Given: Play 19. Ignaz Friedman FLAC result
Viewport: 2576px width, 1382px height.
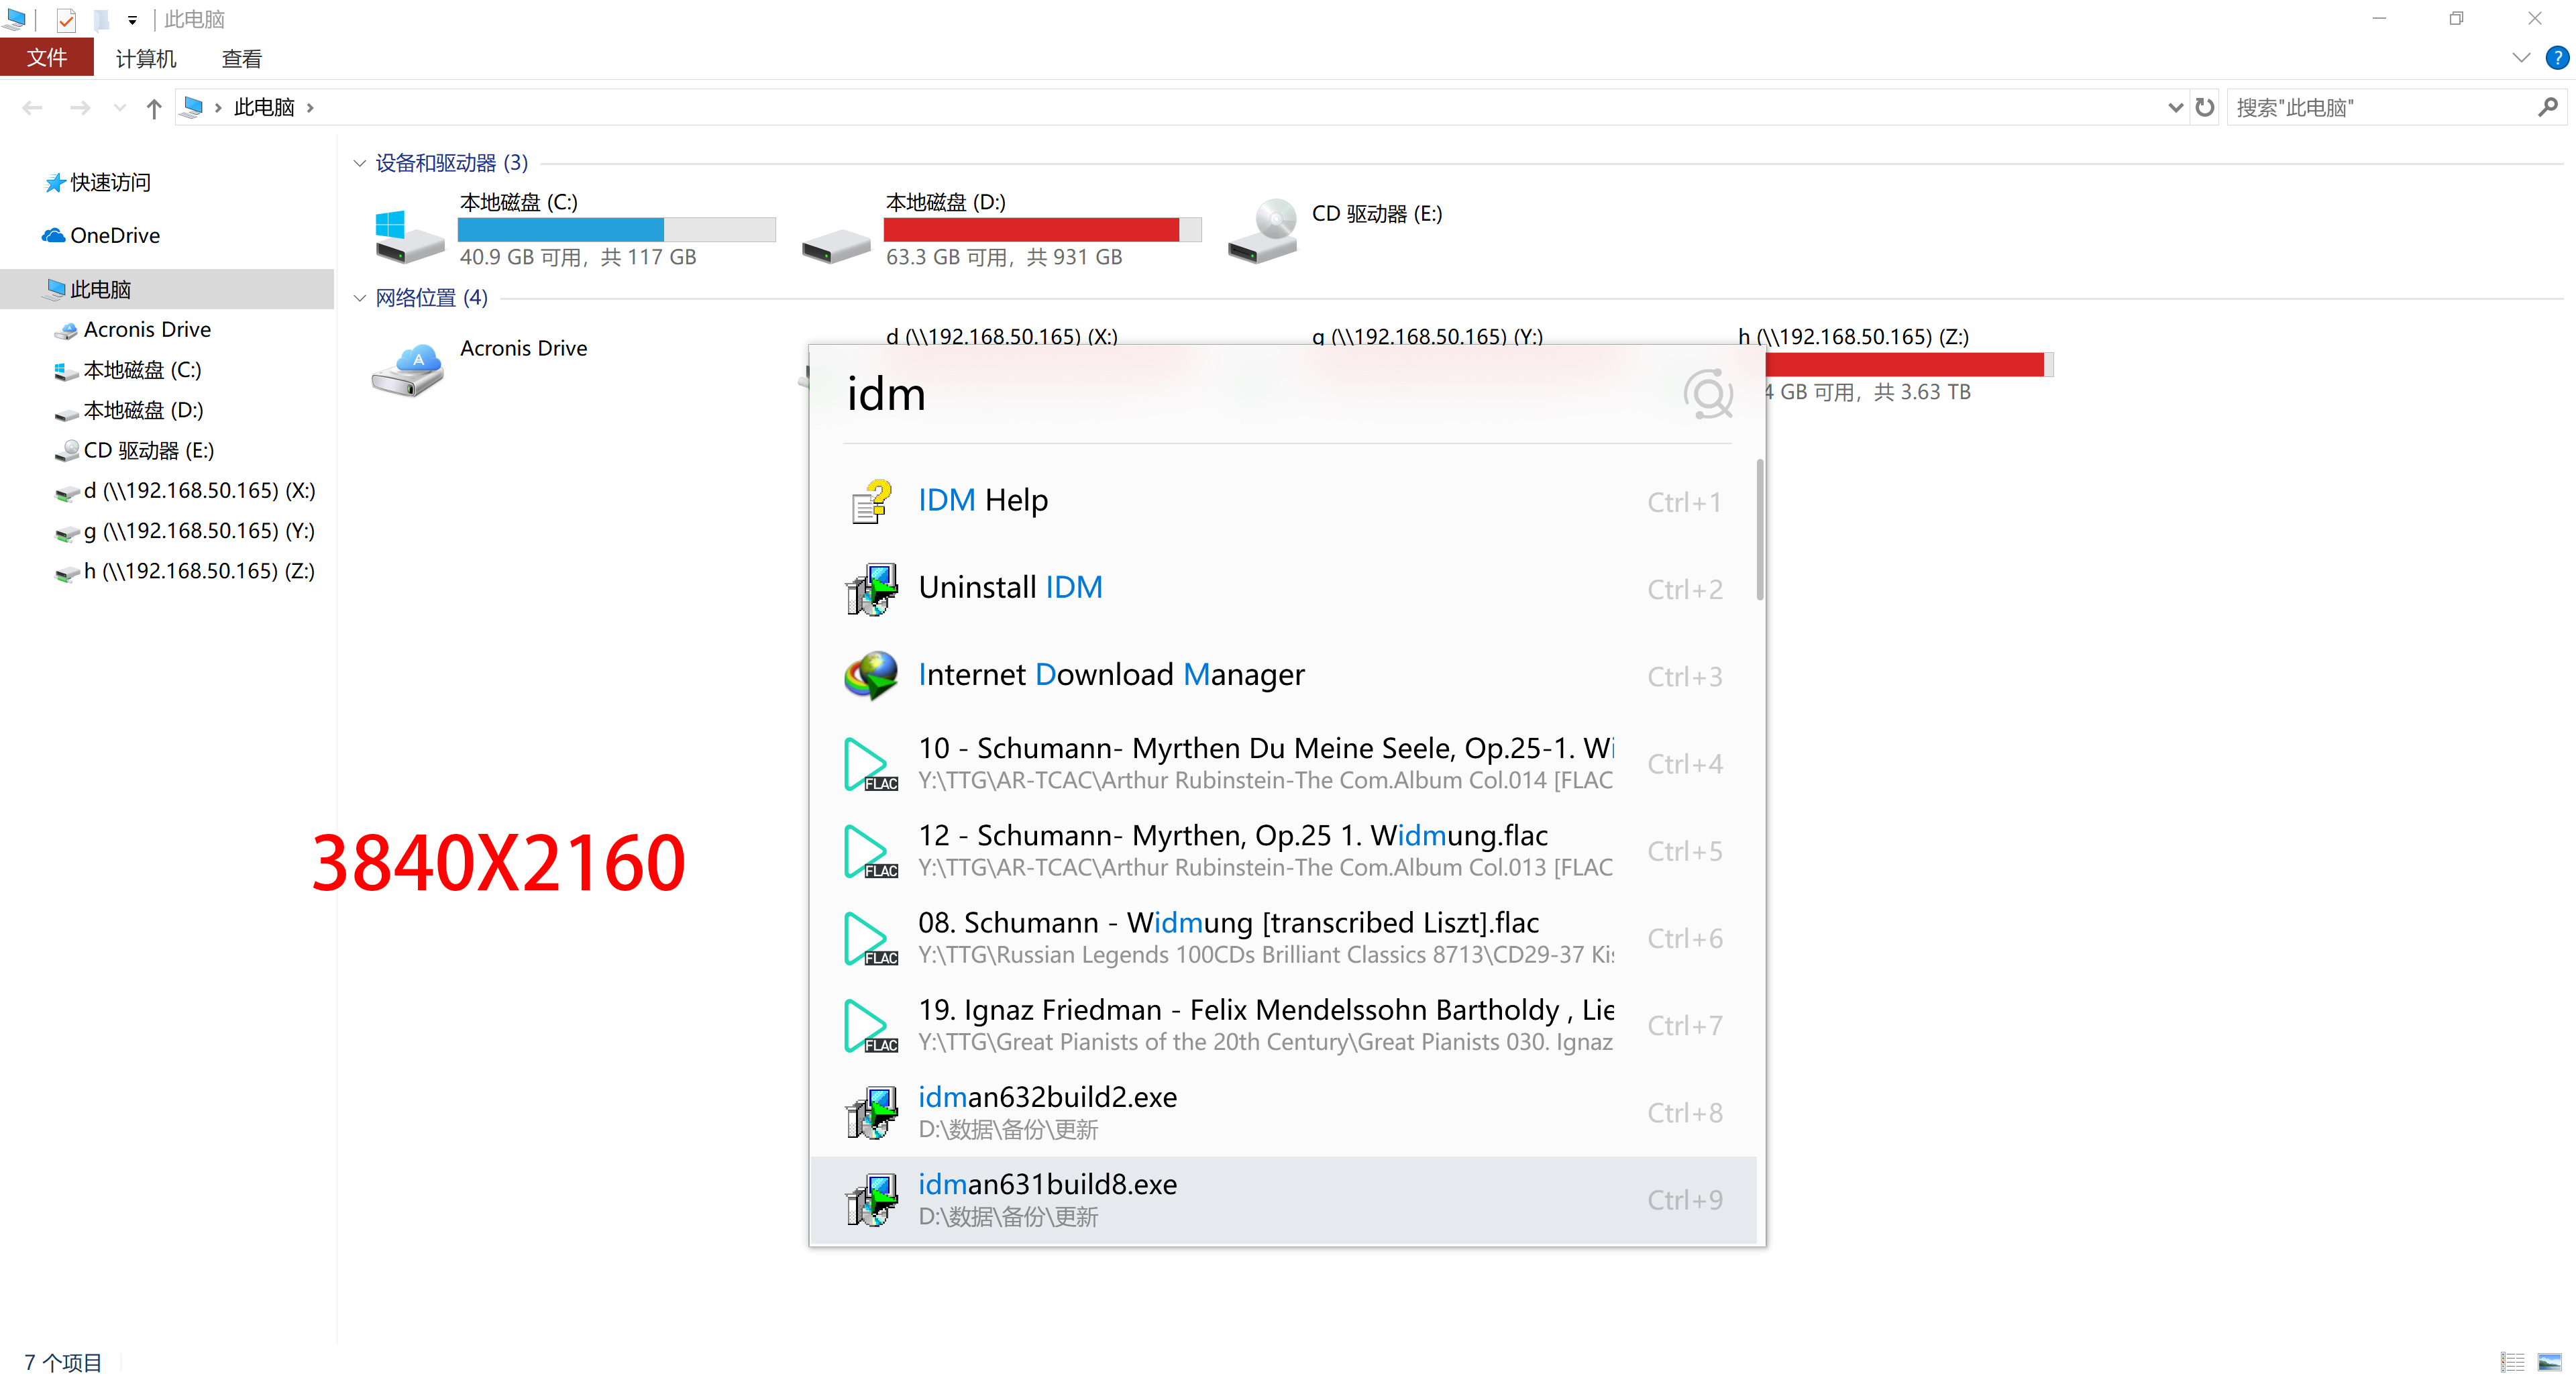Looking at the screenshot, I should [x=1283, y=1025].
